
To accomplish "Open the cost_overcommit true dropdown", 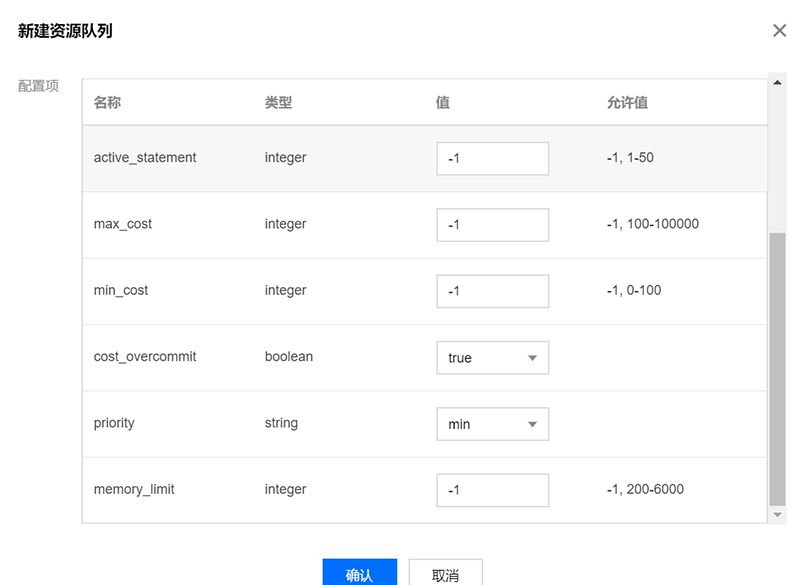I will coord(493,358).
